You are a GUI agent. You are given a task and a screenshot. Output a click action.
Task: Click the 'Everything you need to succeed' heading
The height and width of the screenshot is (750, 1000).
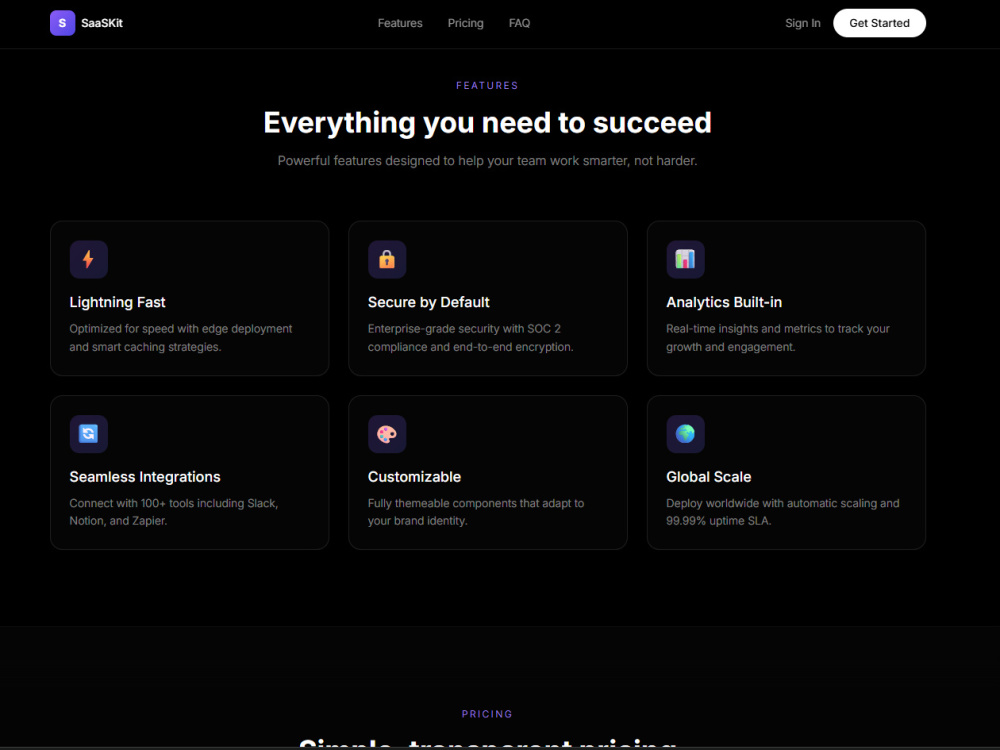pyautogui.click(x=487, y=122)
